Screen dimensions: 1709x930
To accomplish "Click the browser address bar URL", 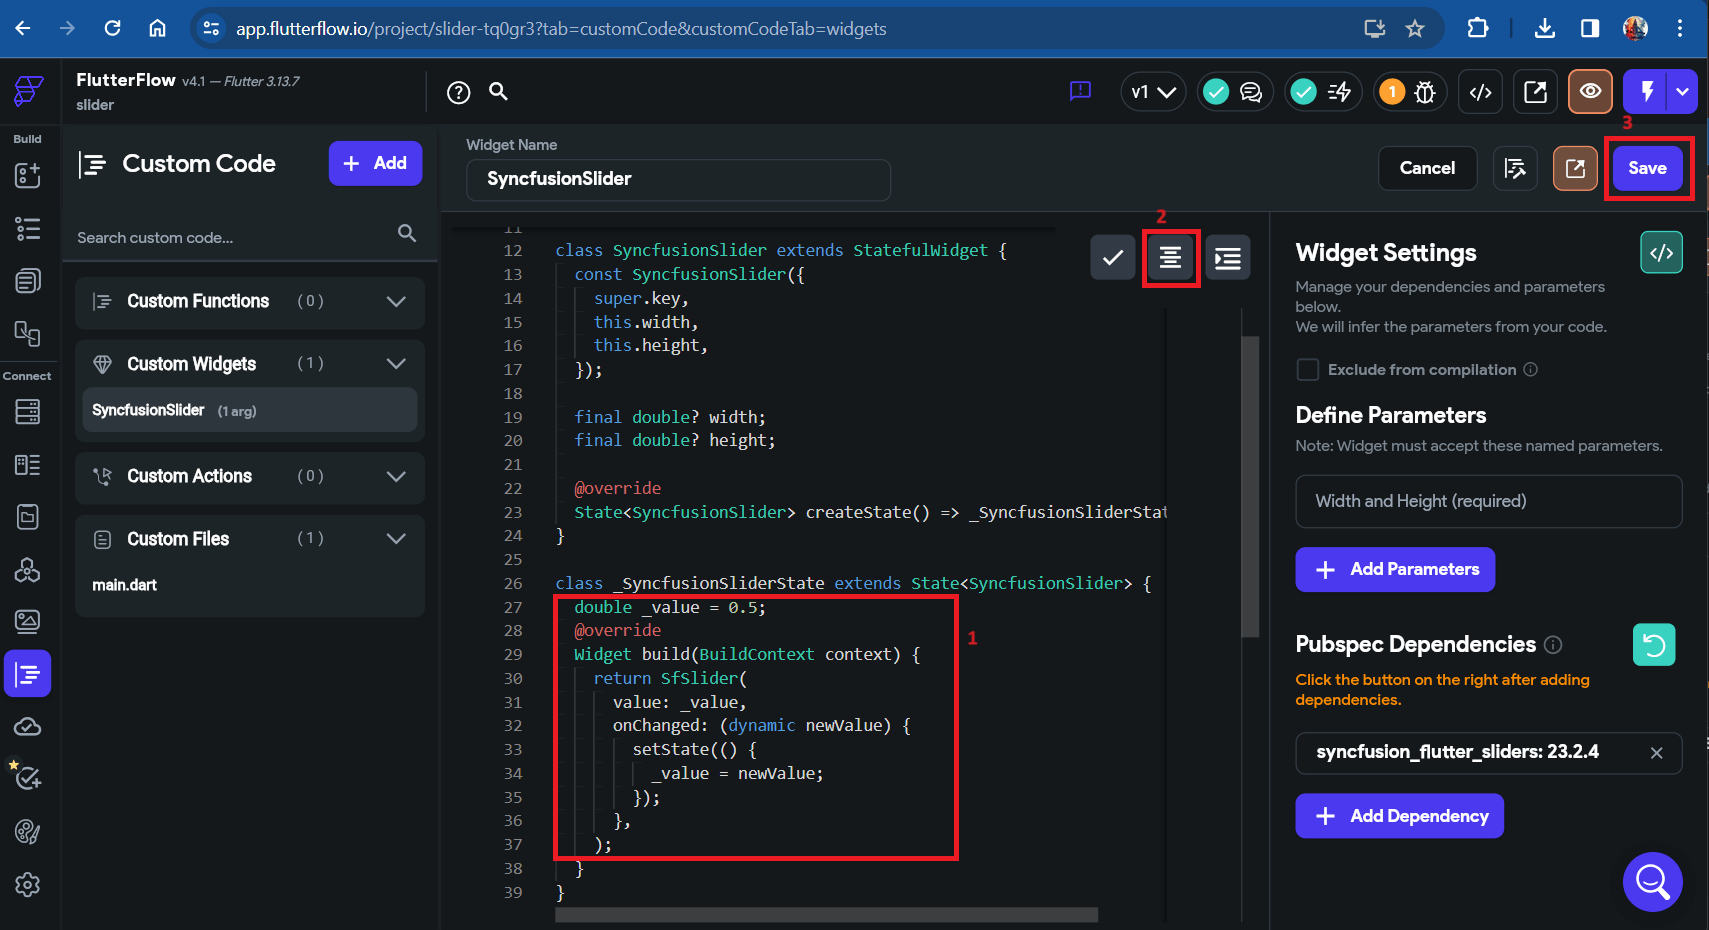I will click(x=561, y=29).
